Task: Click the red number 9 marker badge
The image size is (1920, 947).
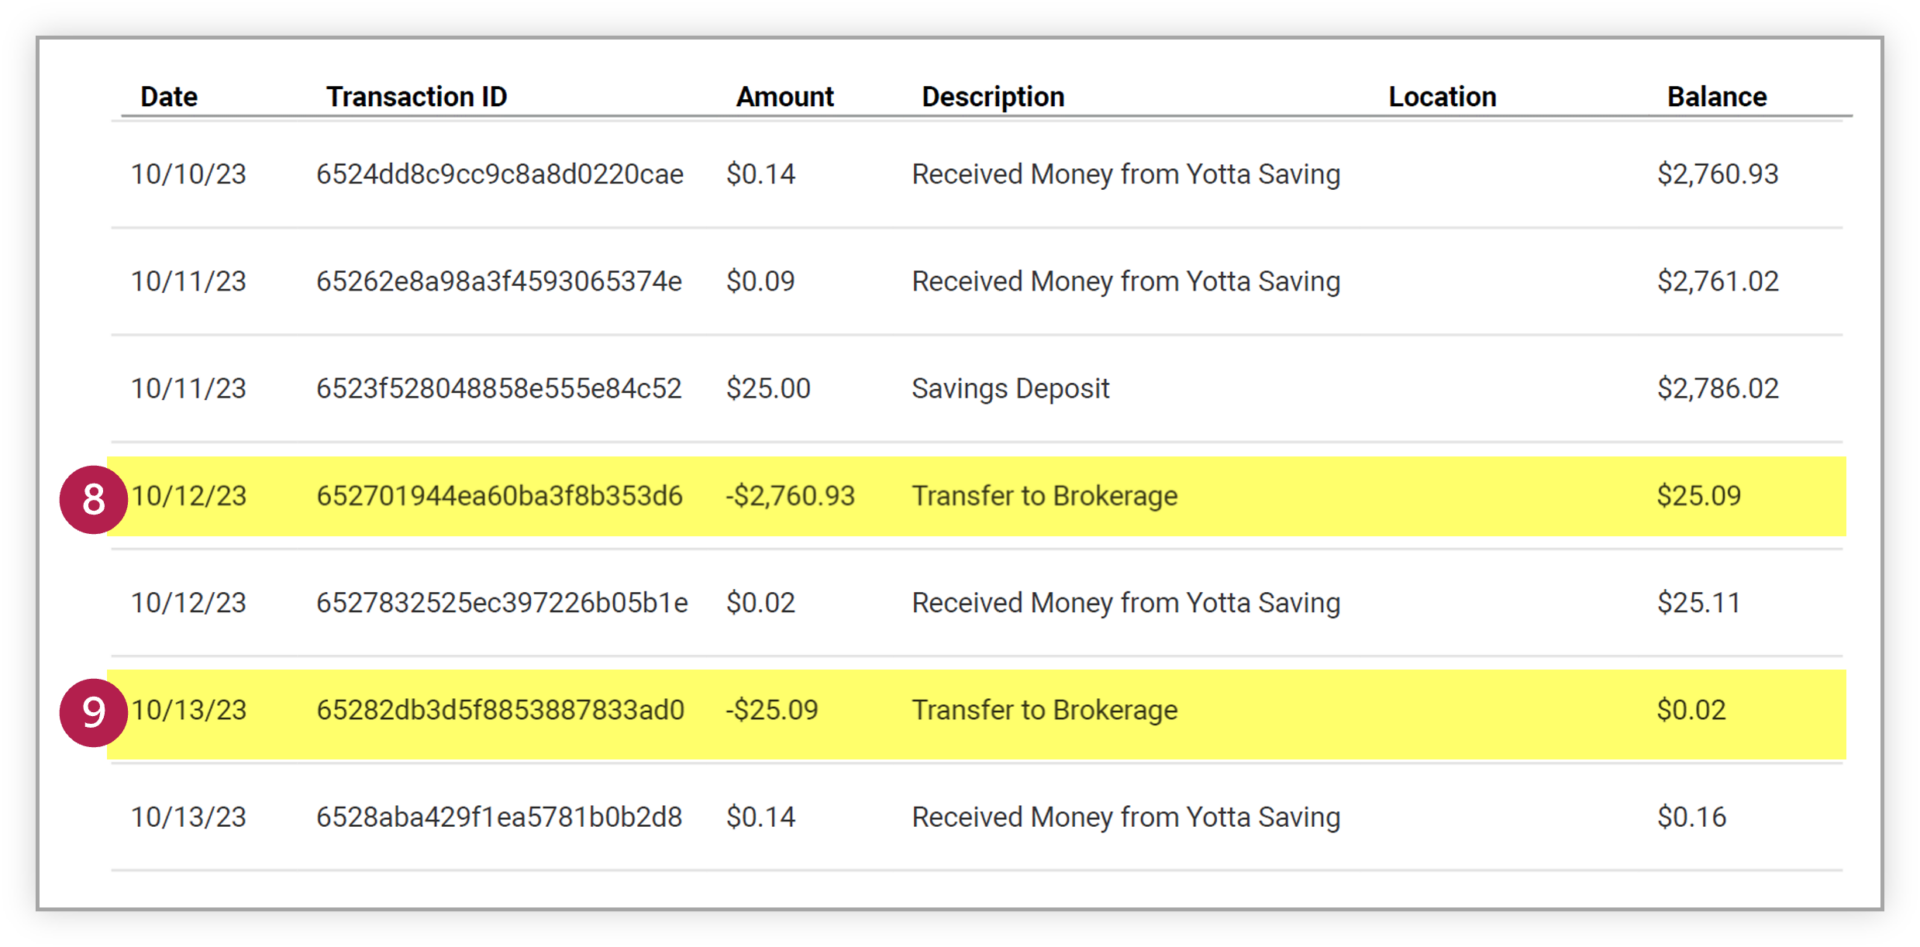Action: (93, 712)
